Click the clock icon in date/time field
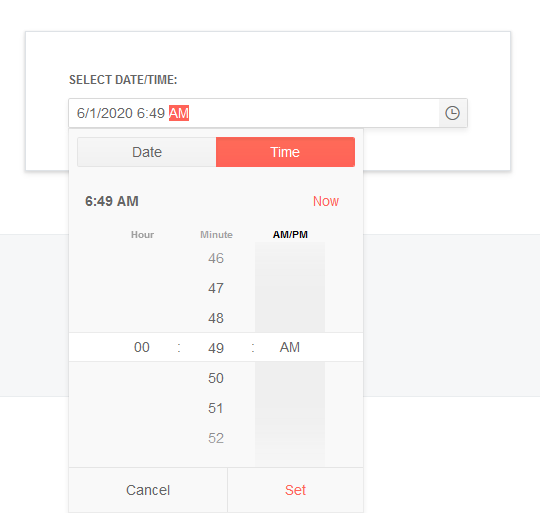540x513 pixels. pos(452,113)
